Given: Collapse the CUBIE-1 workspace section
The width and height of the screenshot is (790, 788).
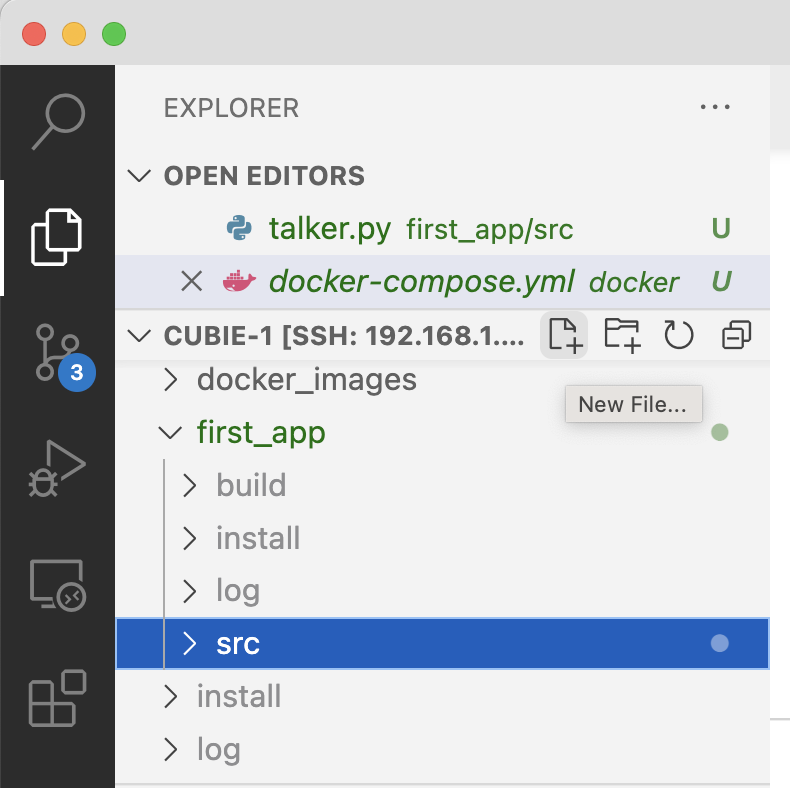Looking at the screenshot, I should (x=139, y=335).
